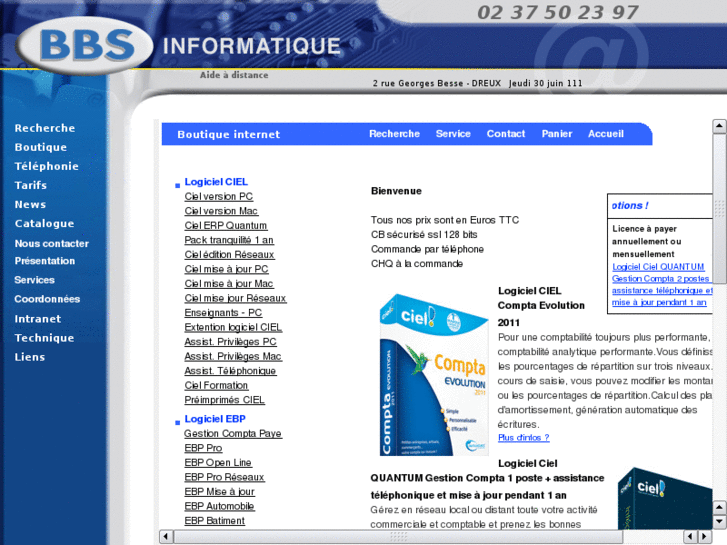The height and width of the screenshot is (545, 727).
Task: Open Assist. Téléphonique link
Action: click(230, 371)
